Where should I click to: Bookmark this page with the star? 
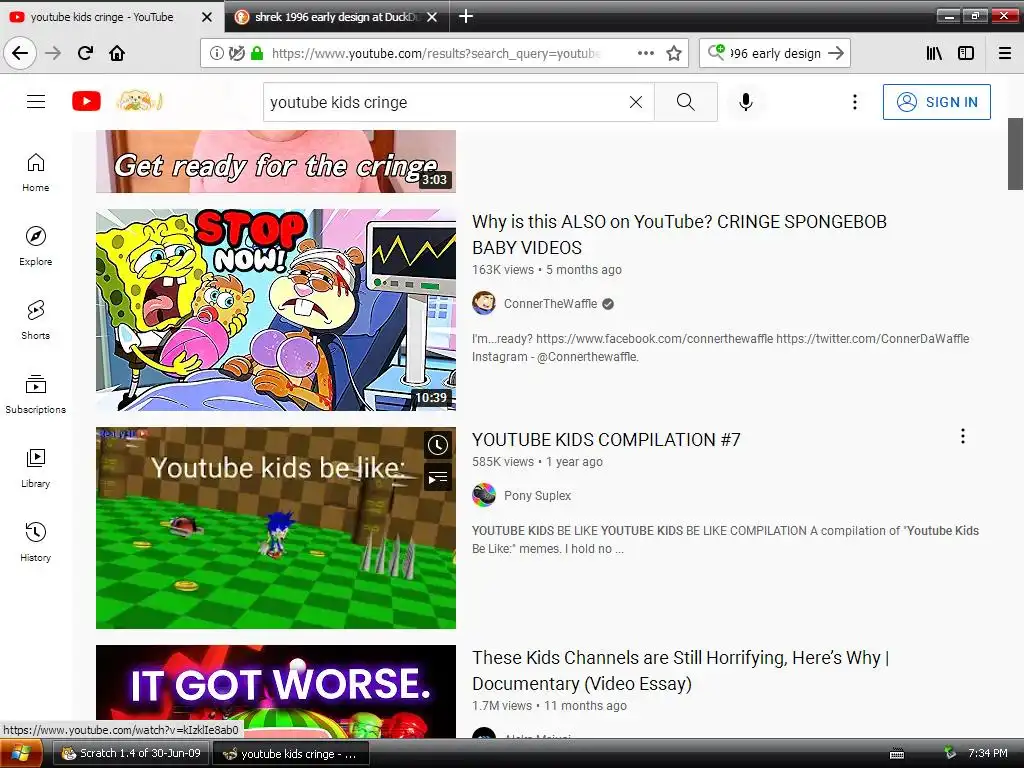pos(674,54)
